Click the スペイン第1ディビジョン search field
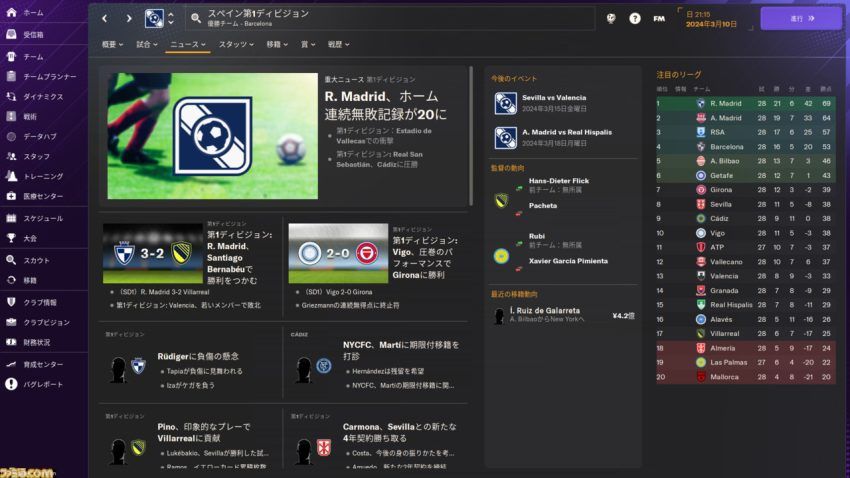The image size is (850, 478). (389, 18)
